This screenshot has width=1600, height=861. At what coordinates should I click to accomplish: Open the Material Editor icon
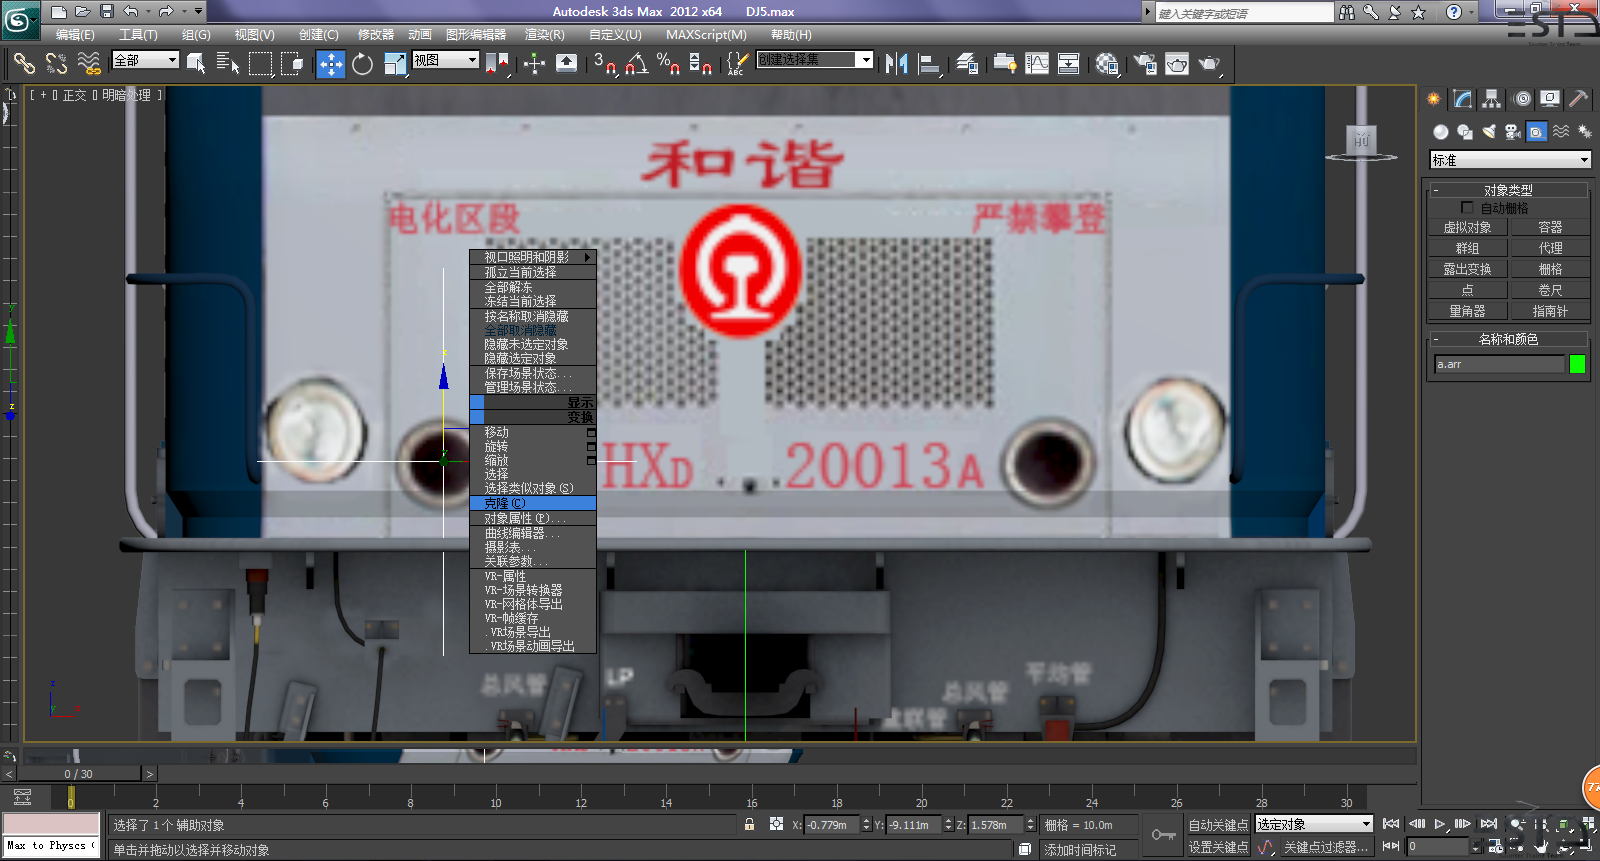1106,64
